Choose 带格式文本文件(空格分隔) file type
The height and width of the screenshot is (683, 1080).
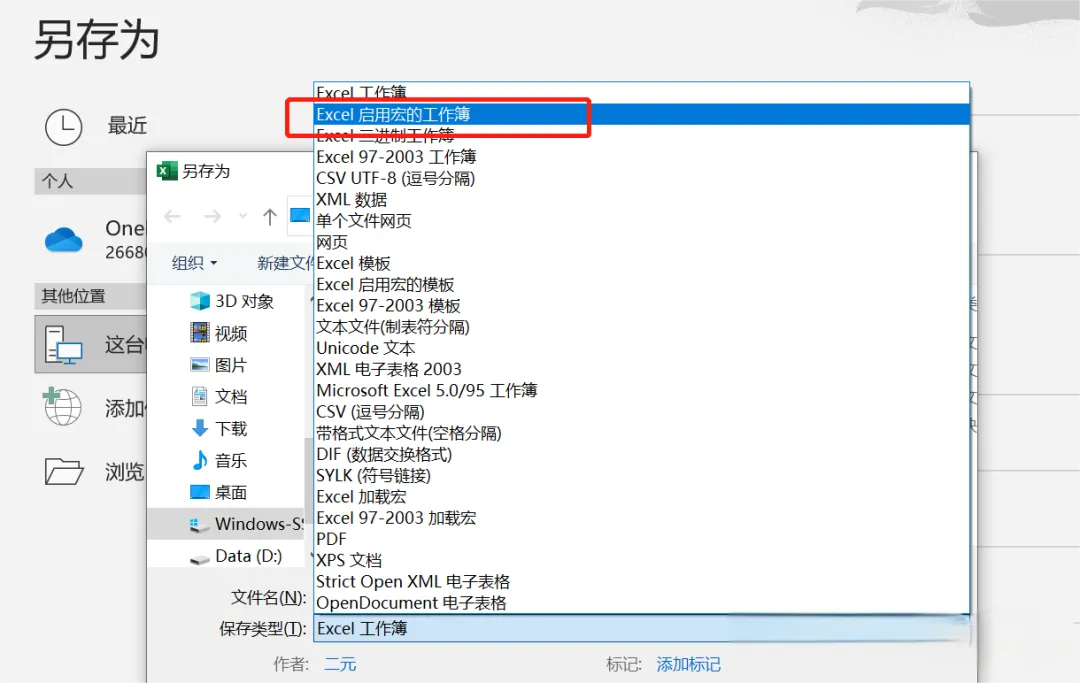641,433
